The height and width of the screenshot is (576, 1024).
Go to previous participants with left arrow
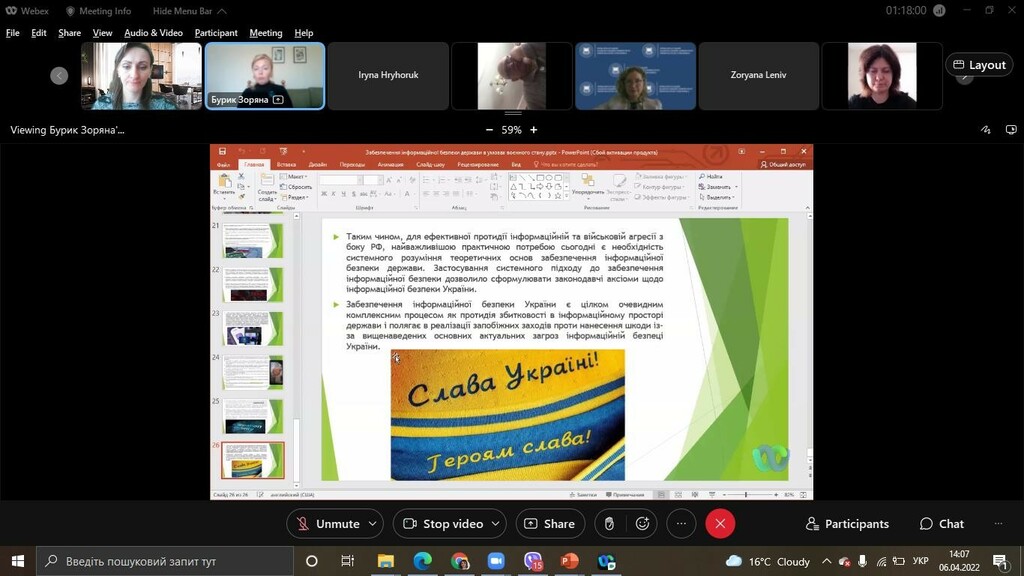click(59, 76)
